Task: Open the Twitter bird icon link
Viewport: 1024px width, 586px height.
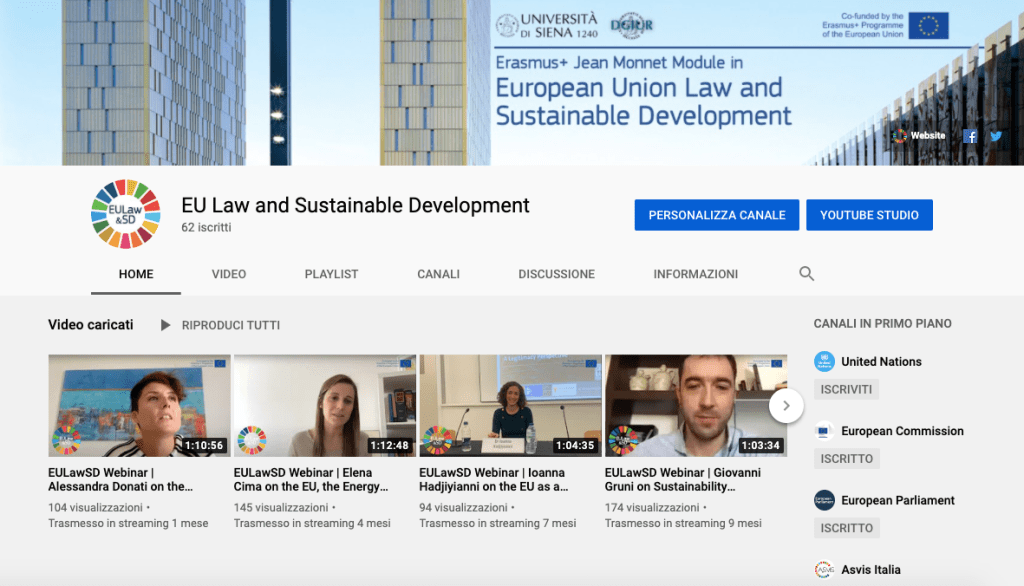Action: (x=996, y=136)
